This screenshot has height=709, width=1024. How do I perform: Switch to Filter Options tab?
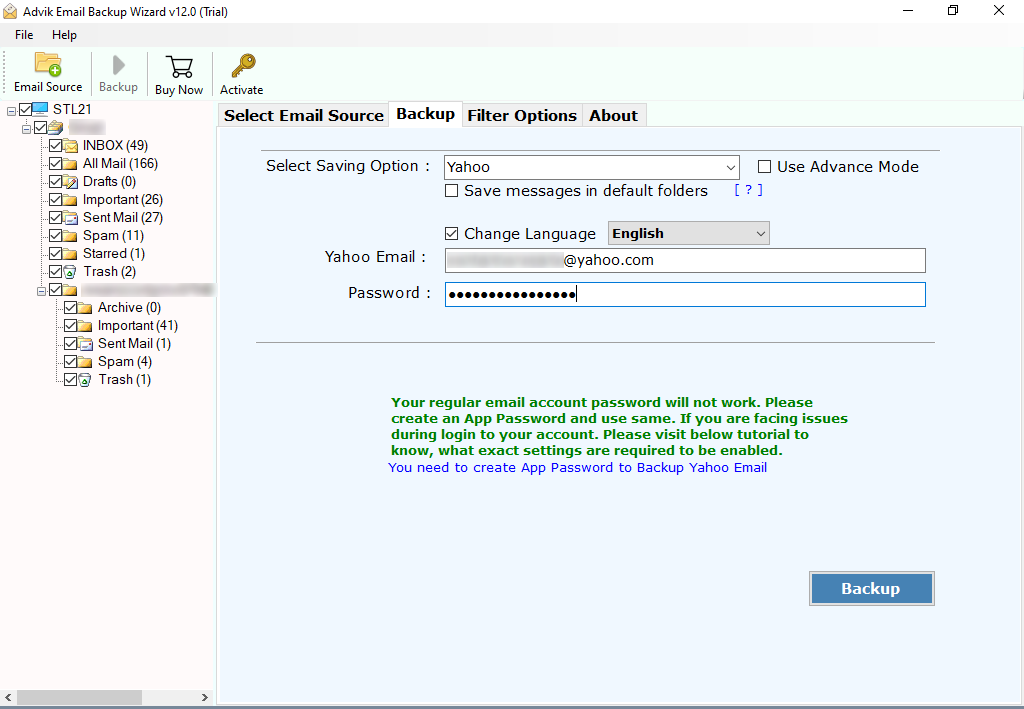(522, 116)
